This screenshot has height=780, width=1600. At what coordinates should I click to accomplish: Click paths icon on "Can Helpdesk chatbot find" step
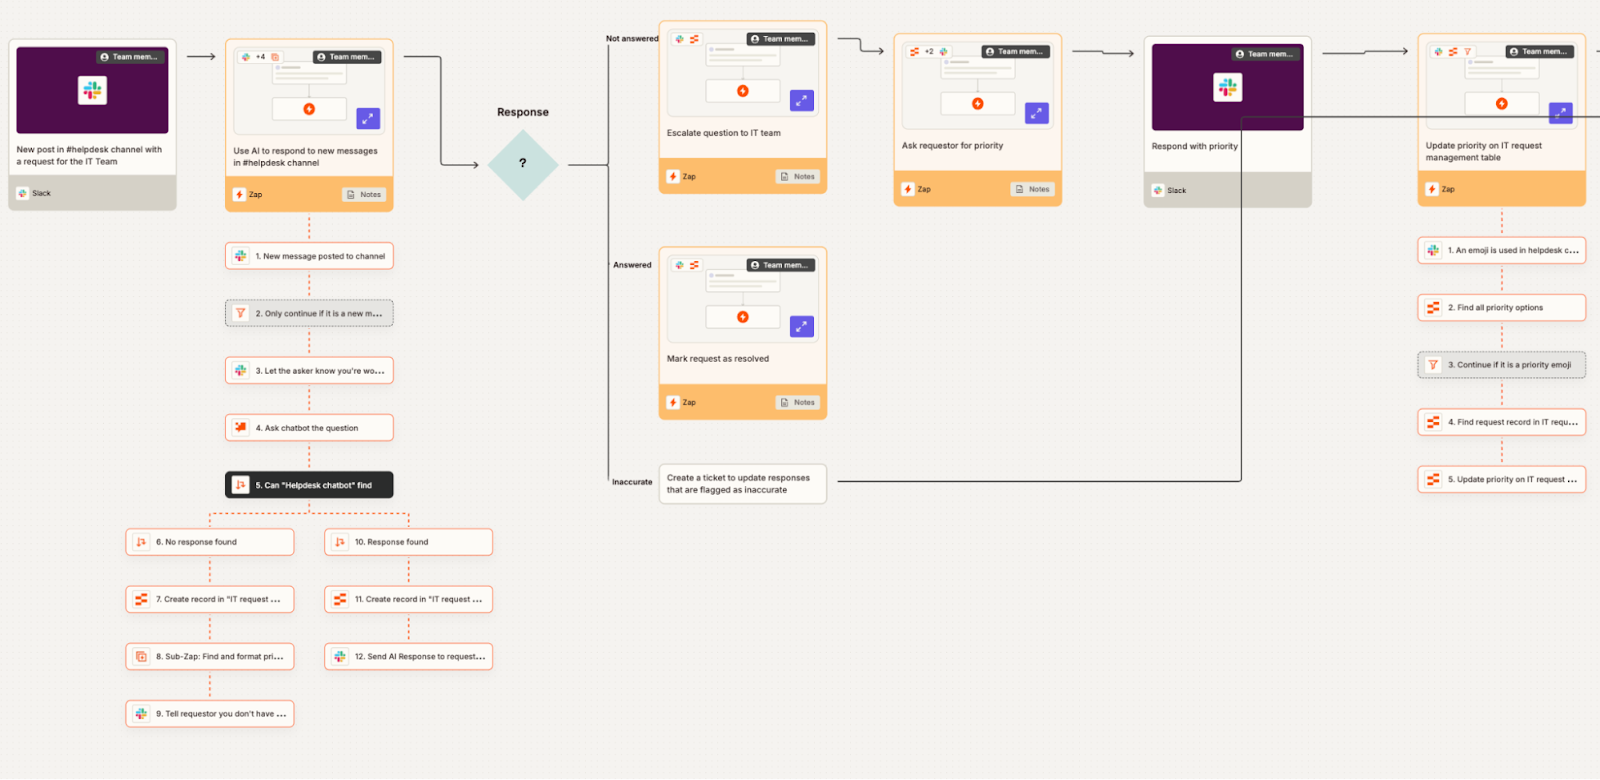(241, 485)
